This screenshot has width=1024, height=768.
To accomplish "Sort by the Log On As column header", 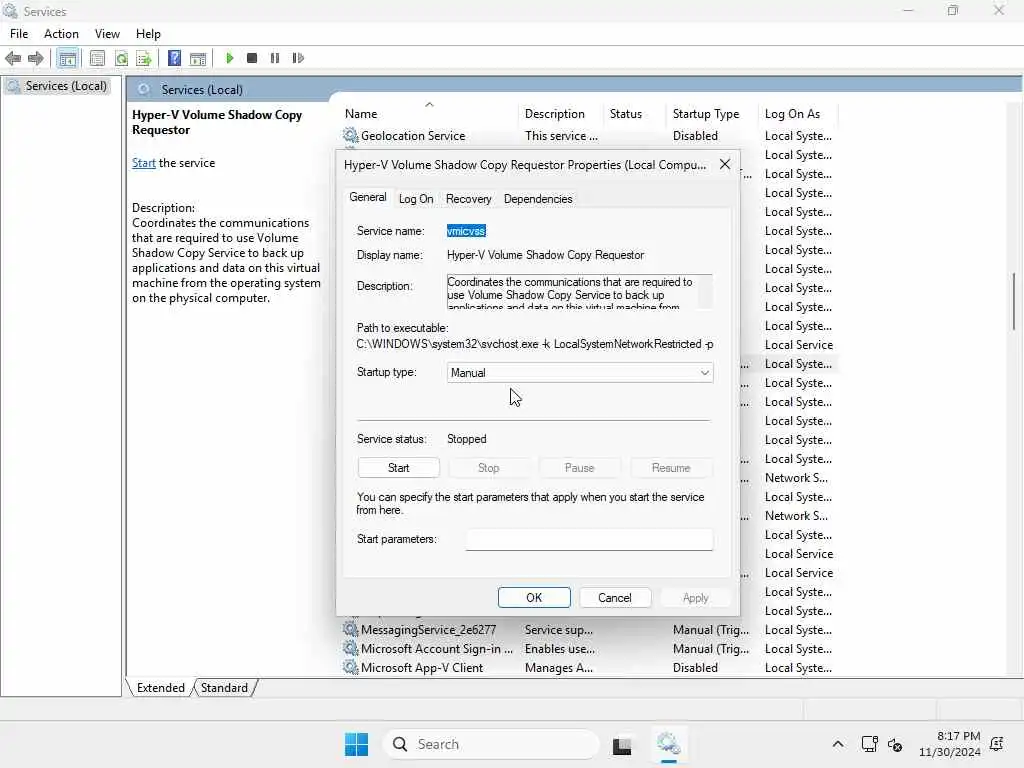I will tap(797, 114).
